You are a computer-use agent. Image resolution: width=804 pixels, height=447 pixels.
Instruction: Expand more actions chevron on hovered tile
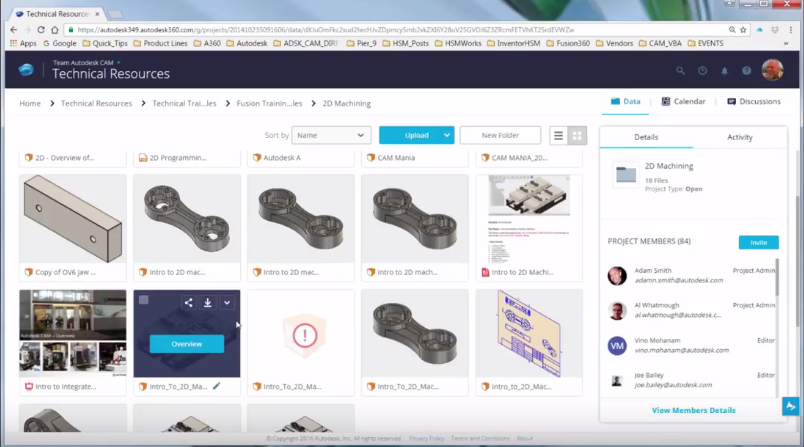[227, 302]
